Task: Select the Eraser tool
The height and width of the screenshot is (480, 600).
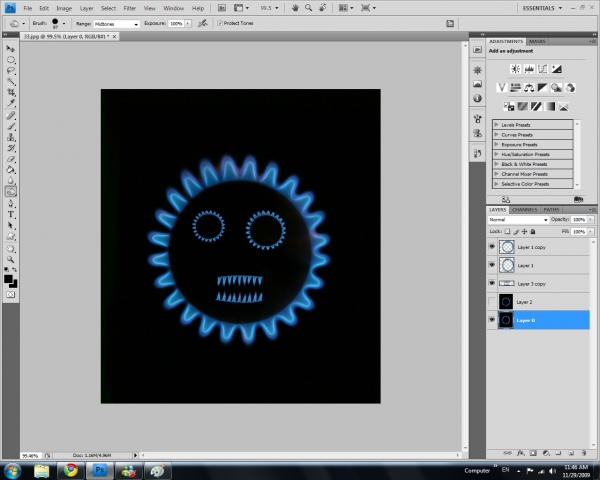Action: point(11,159)
